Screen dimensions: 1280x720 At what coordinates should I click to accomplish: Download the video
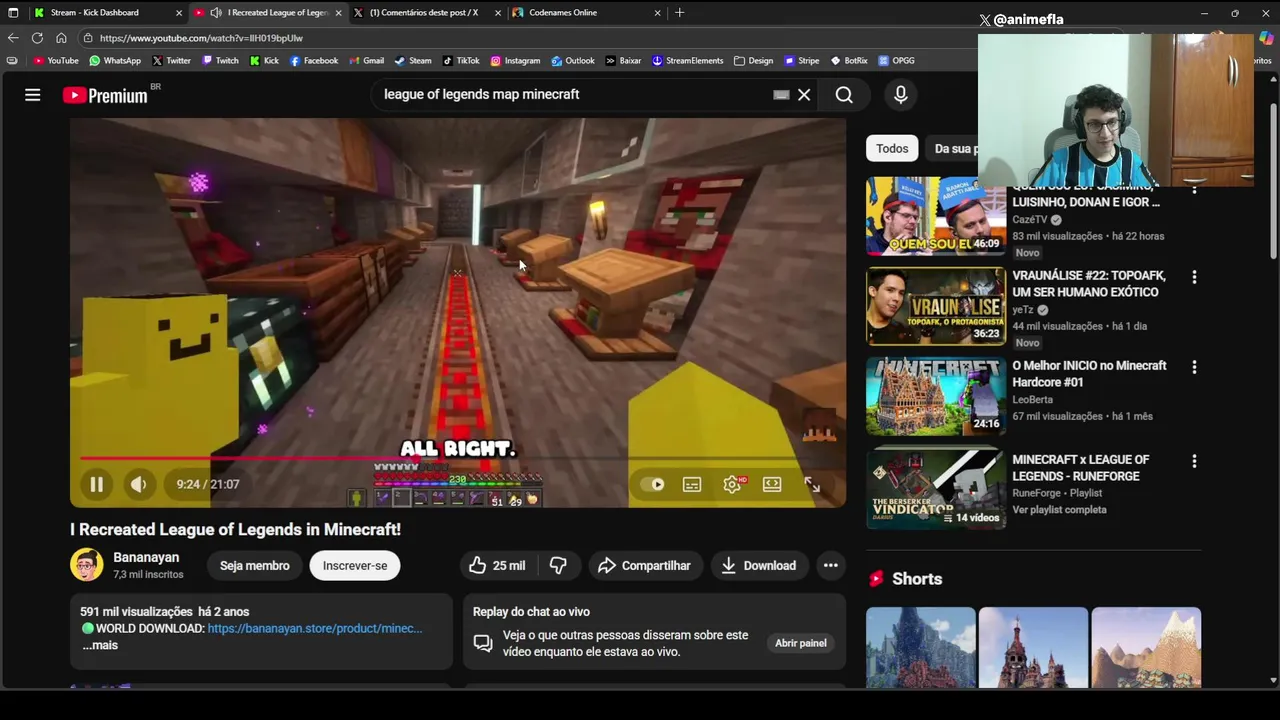tap(759, 566)
